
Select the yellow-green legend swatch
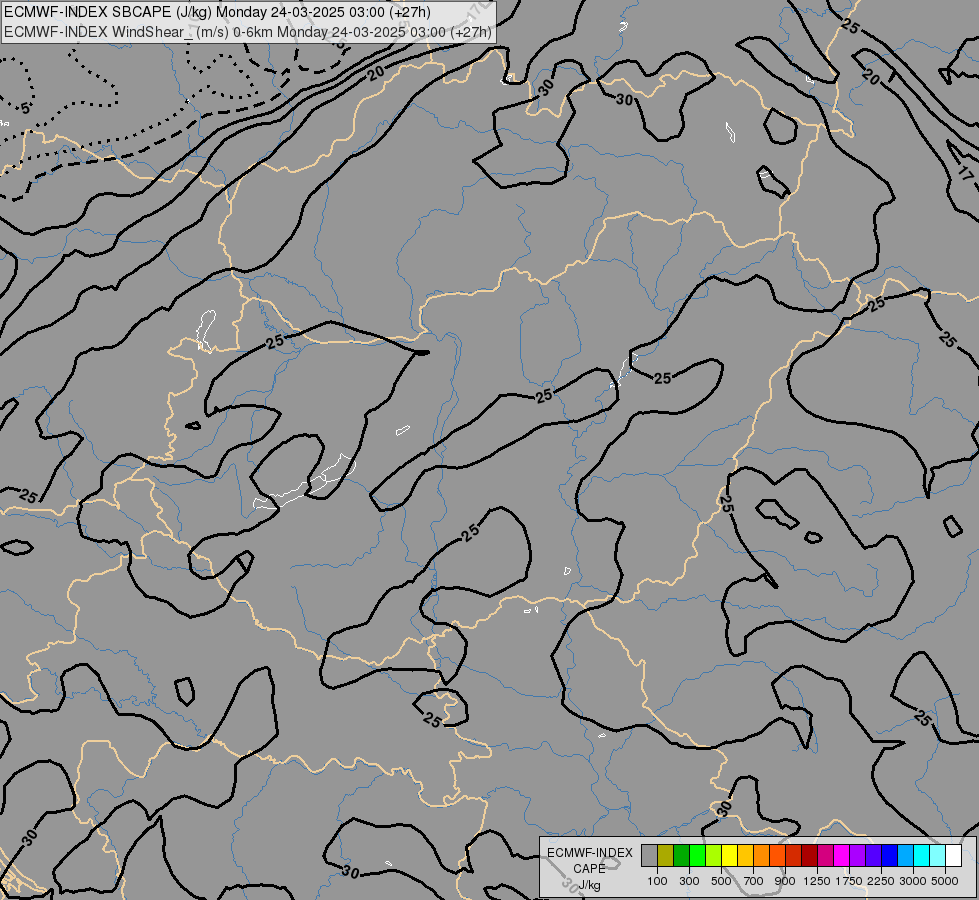[x=714, y=856]
